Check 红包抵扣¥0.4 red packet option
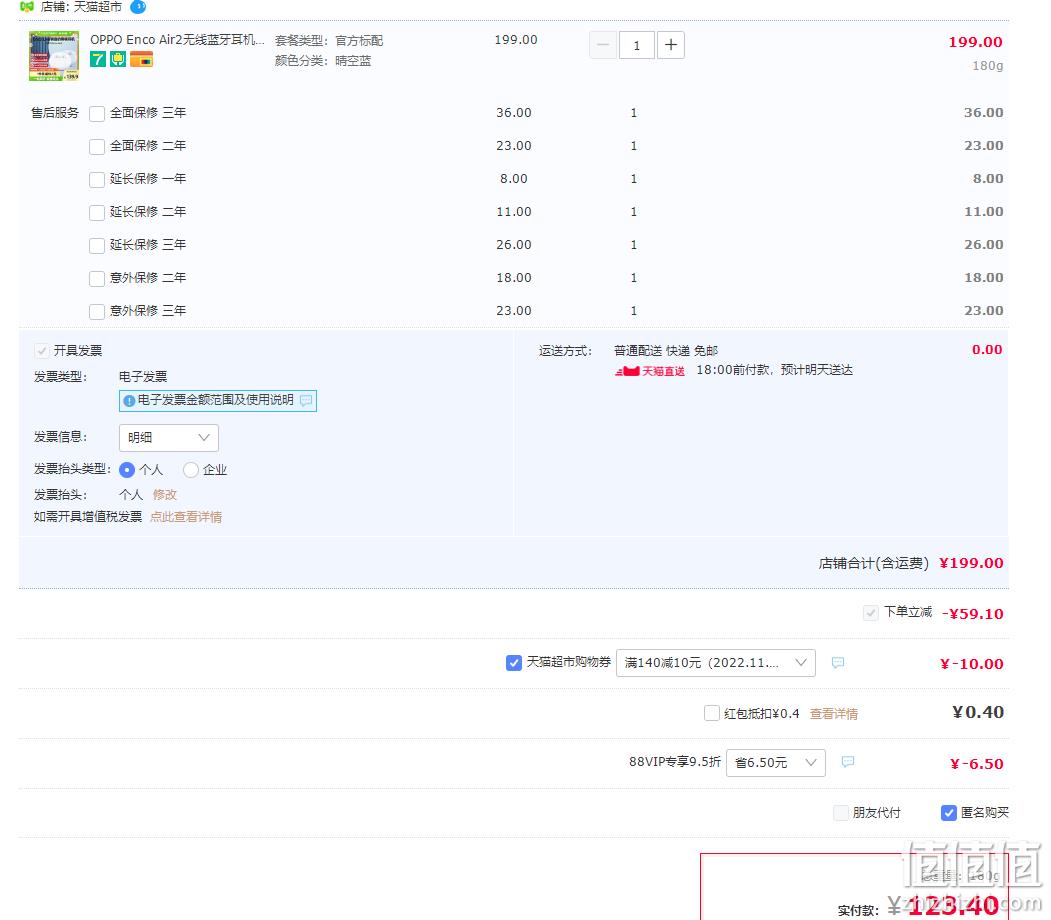1051x920 pixels. click(712, 713)
